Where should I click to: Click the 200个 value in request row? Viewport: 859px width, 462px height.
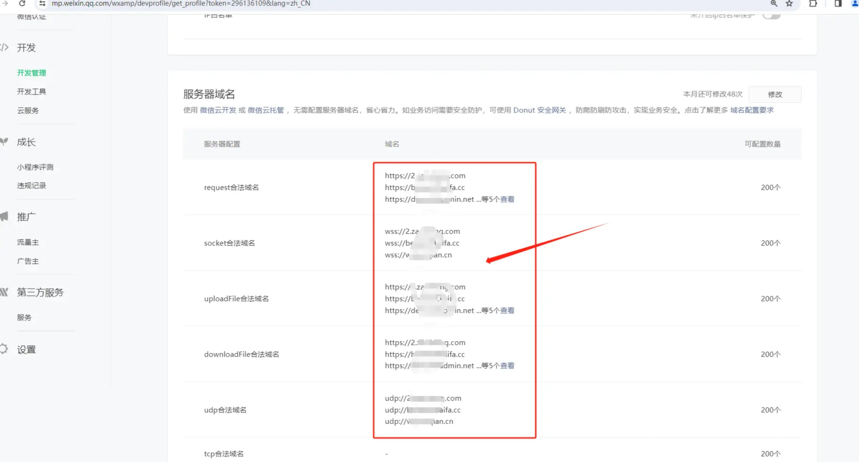click(x=770, y=187)
